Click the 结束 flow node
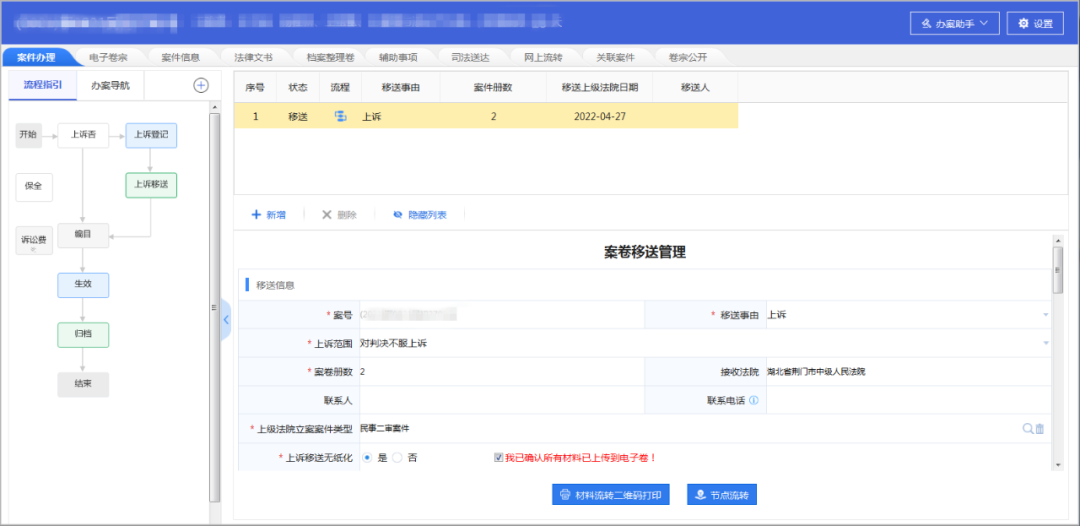Image resolution: width=1080 pixels, height=526 pixels. [x=83, y=385]
